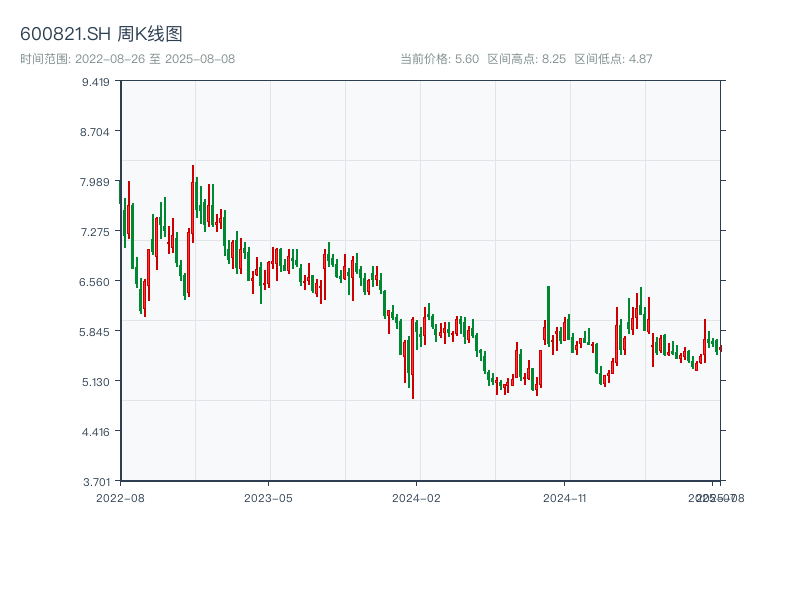
Task: Click the 2023-05 date axis marker
Action: 268,497
